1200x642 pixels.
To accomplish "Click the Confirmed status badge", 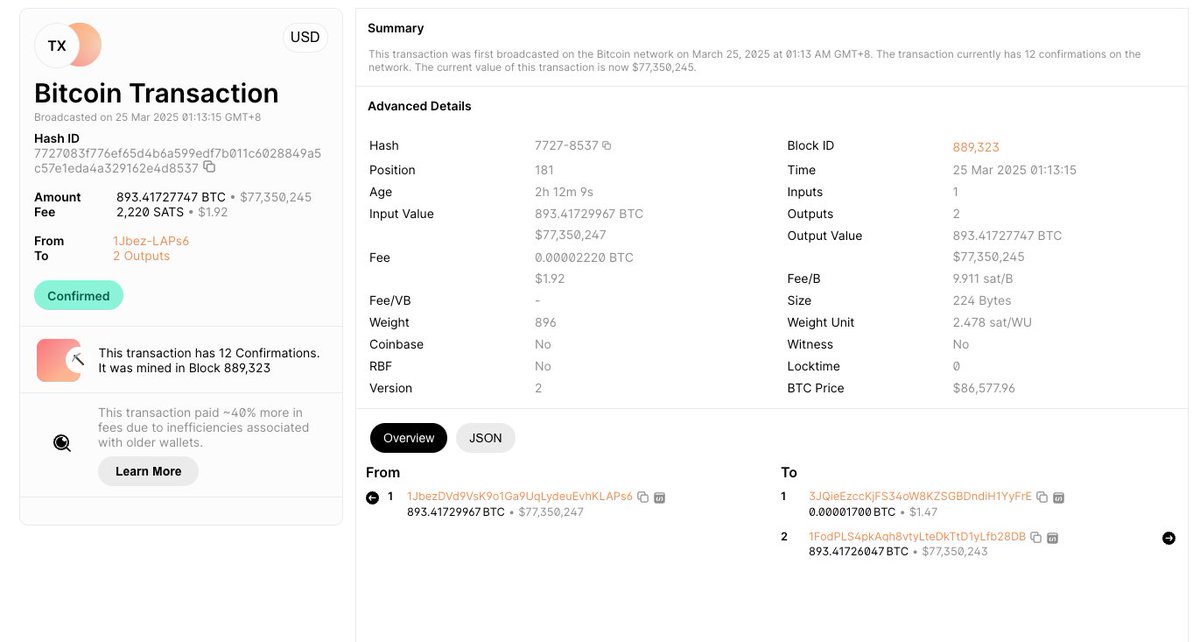I will coord(79,296).
